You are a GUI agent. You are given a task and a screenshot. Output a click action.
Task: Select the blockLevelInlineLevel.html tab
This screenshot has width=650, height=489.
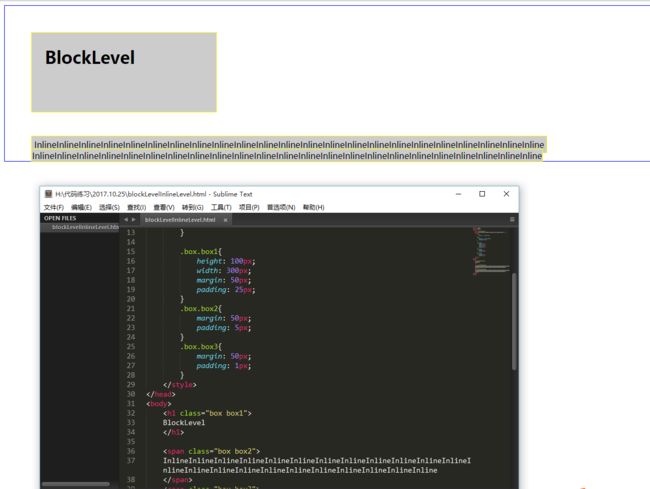180,220
